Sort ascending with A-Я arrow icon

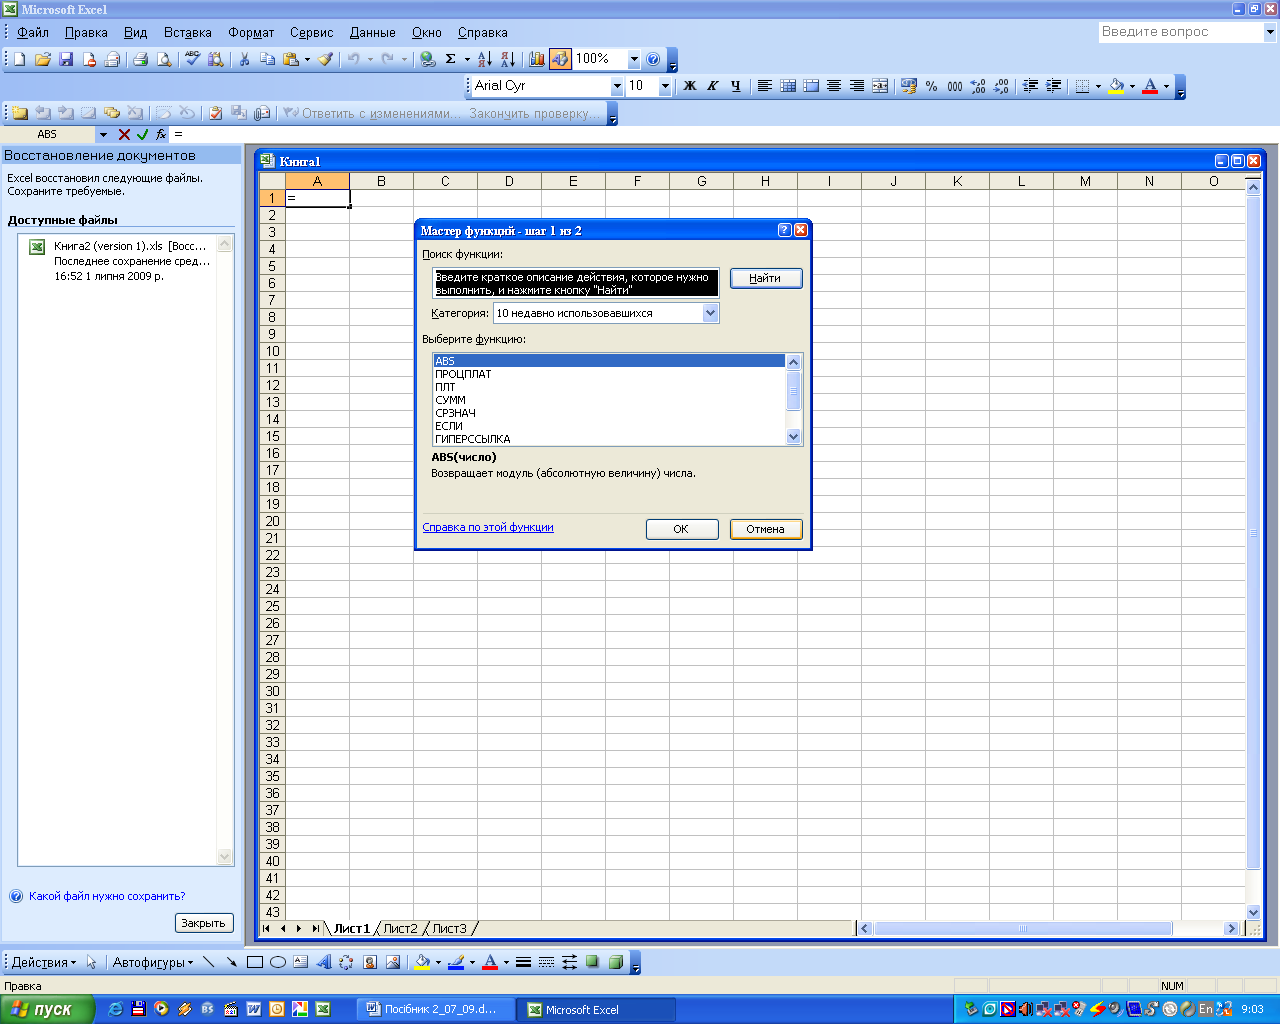point(484,59)
